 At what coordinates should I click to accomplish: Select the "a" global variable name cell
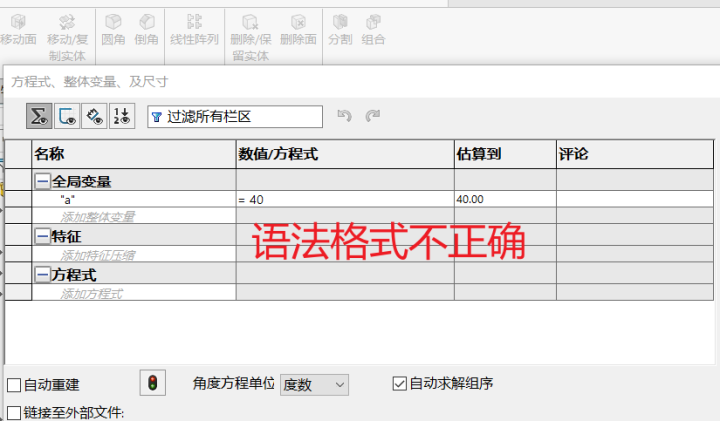click(x=134, y=199)
